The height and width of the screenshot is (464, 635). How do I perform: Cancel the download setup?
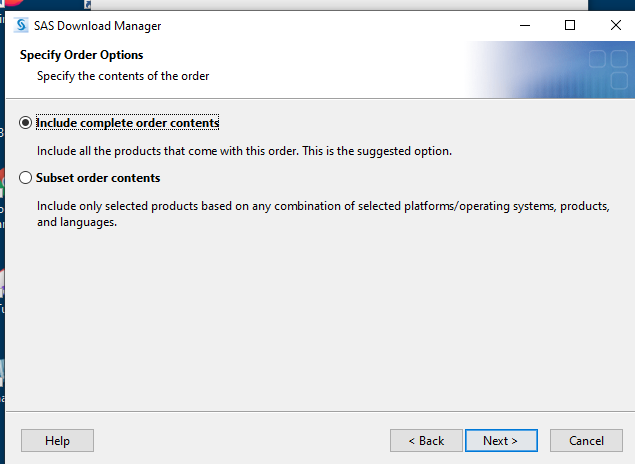click(586, 440)
